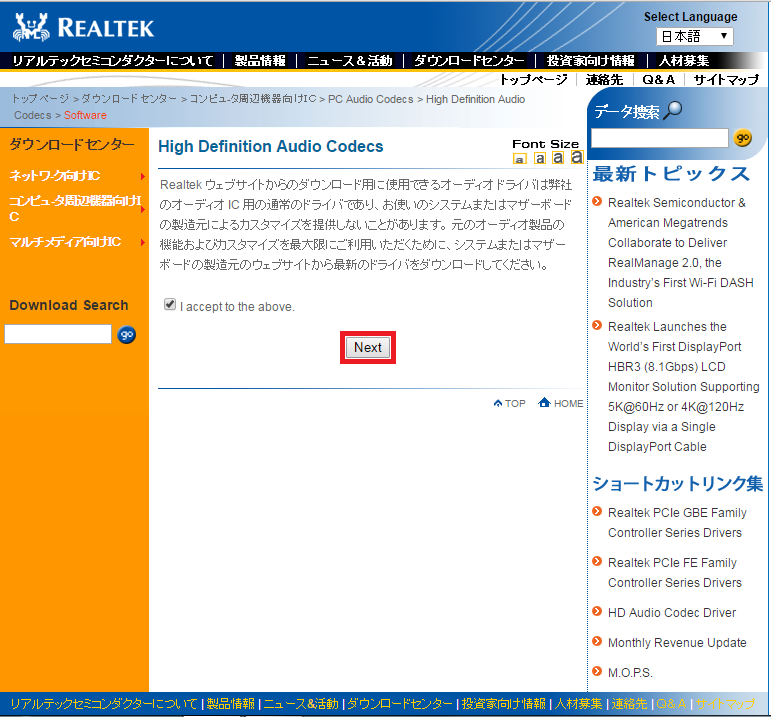The height and width of the screenshot is (717, 771).
Task: Open the M.O.P.S. shortcut link
Action: click(630, 673)
